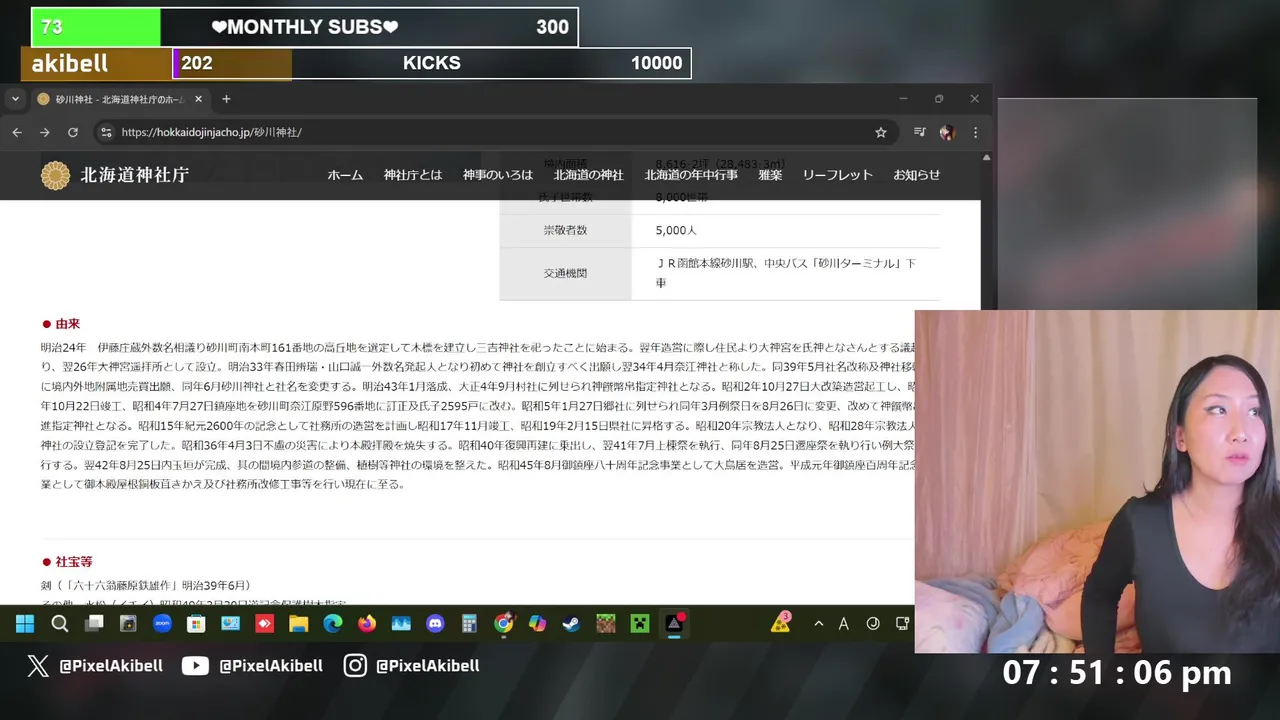
Task: Open 雅楽 navigation item
Action: pos(770,175)
